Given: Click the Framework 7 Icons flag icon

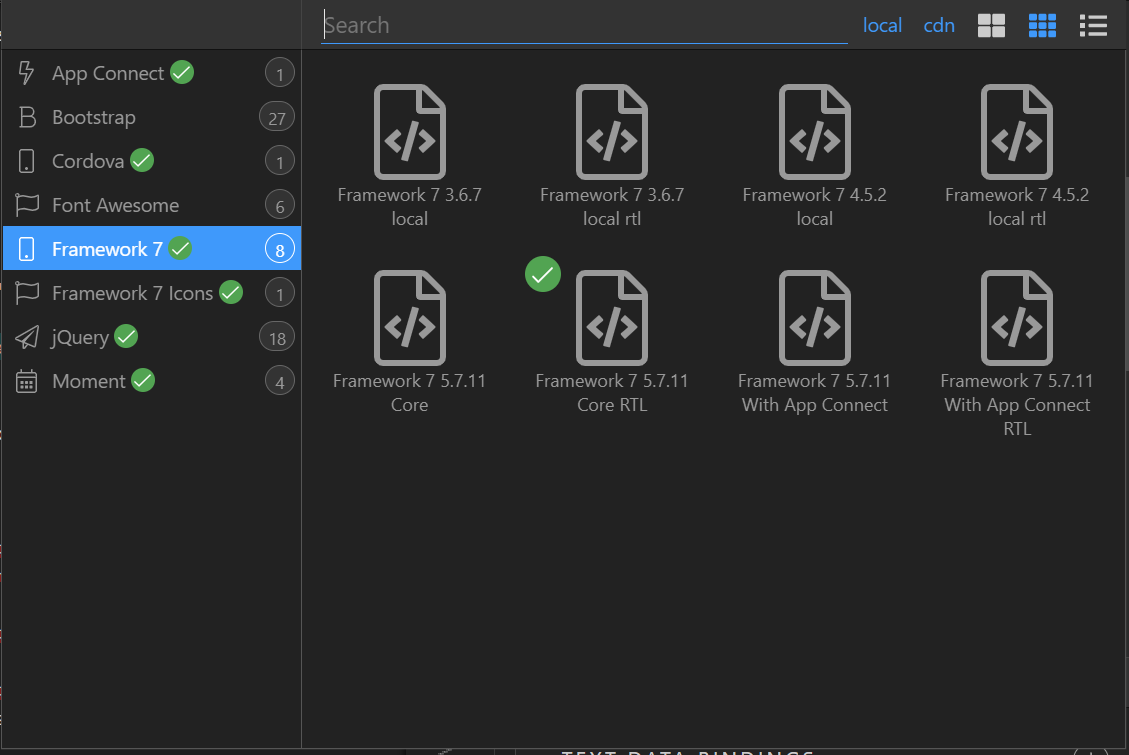Looking at the screenshot, I should [x=27, y=293].
